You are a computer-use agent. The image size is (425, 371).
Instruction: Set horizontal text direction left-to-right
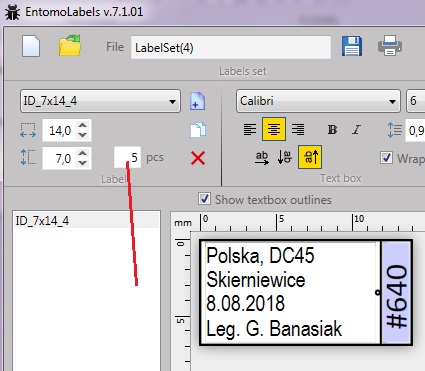(262, 157)
